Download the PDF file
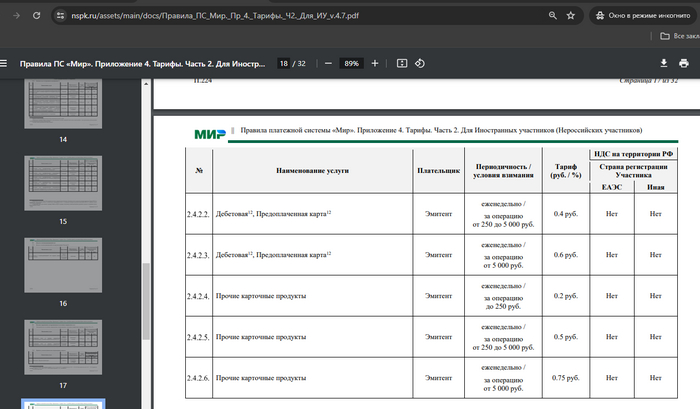700x409 pixels. [663, 63]
